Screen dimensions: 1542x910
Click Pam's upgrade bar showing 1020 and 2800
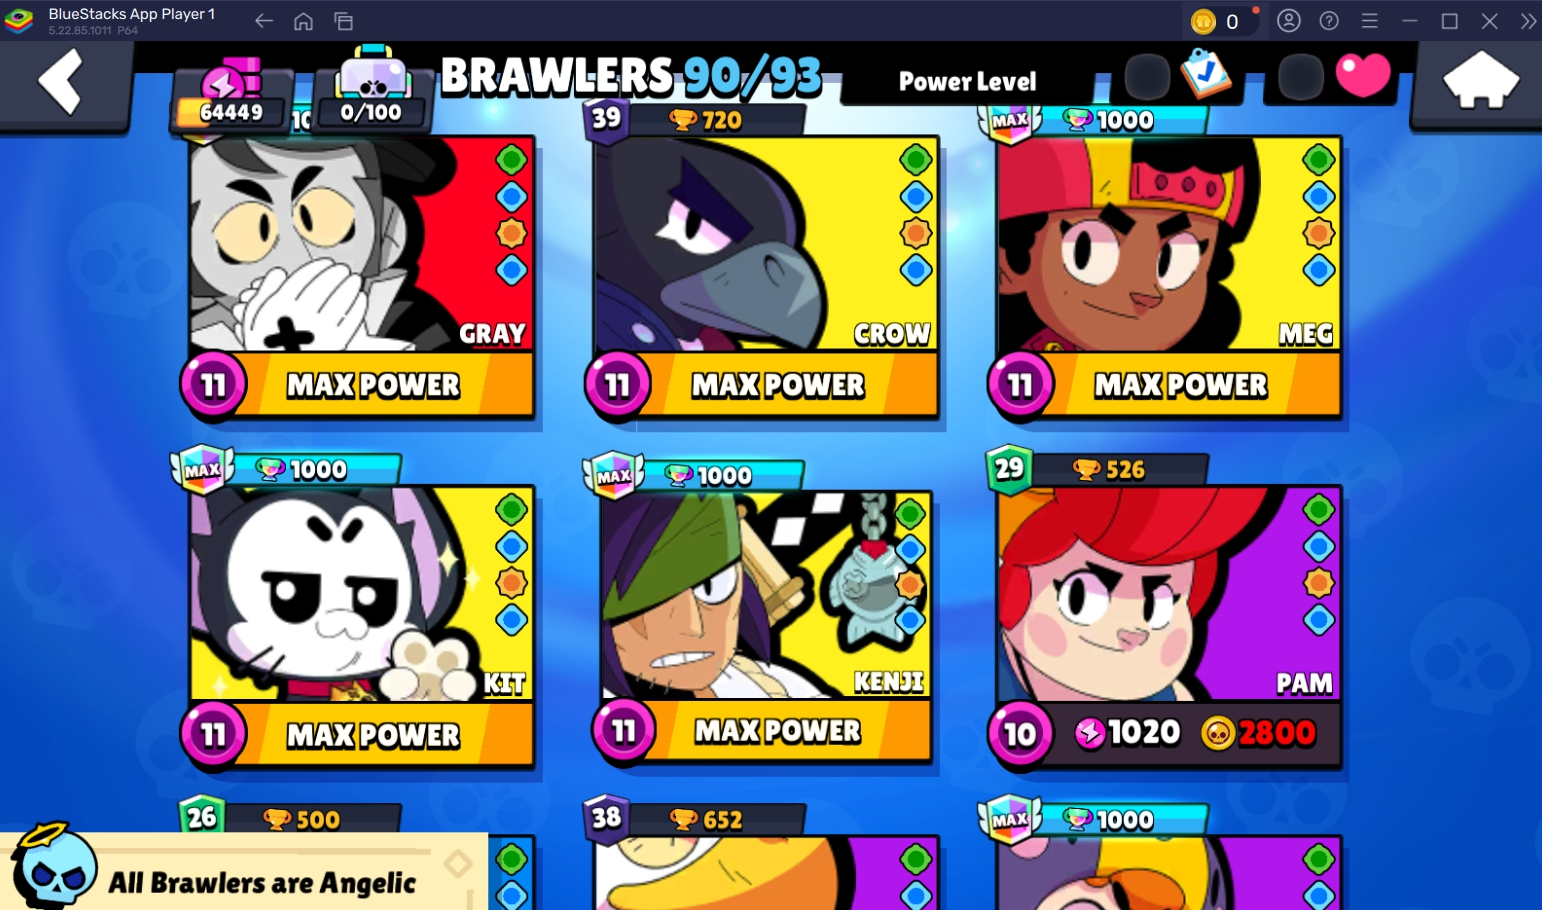(1166, 733)
